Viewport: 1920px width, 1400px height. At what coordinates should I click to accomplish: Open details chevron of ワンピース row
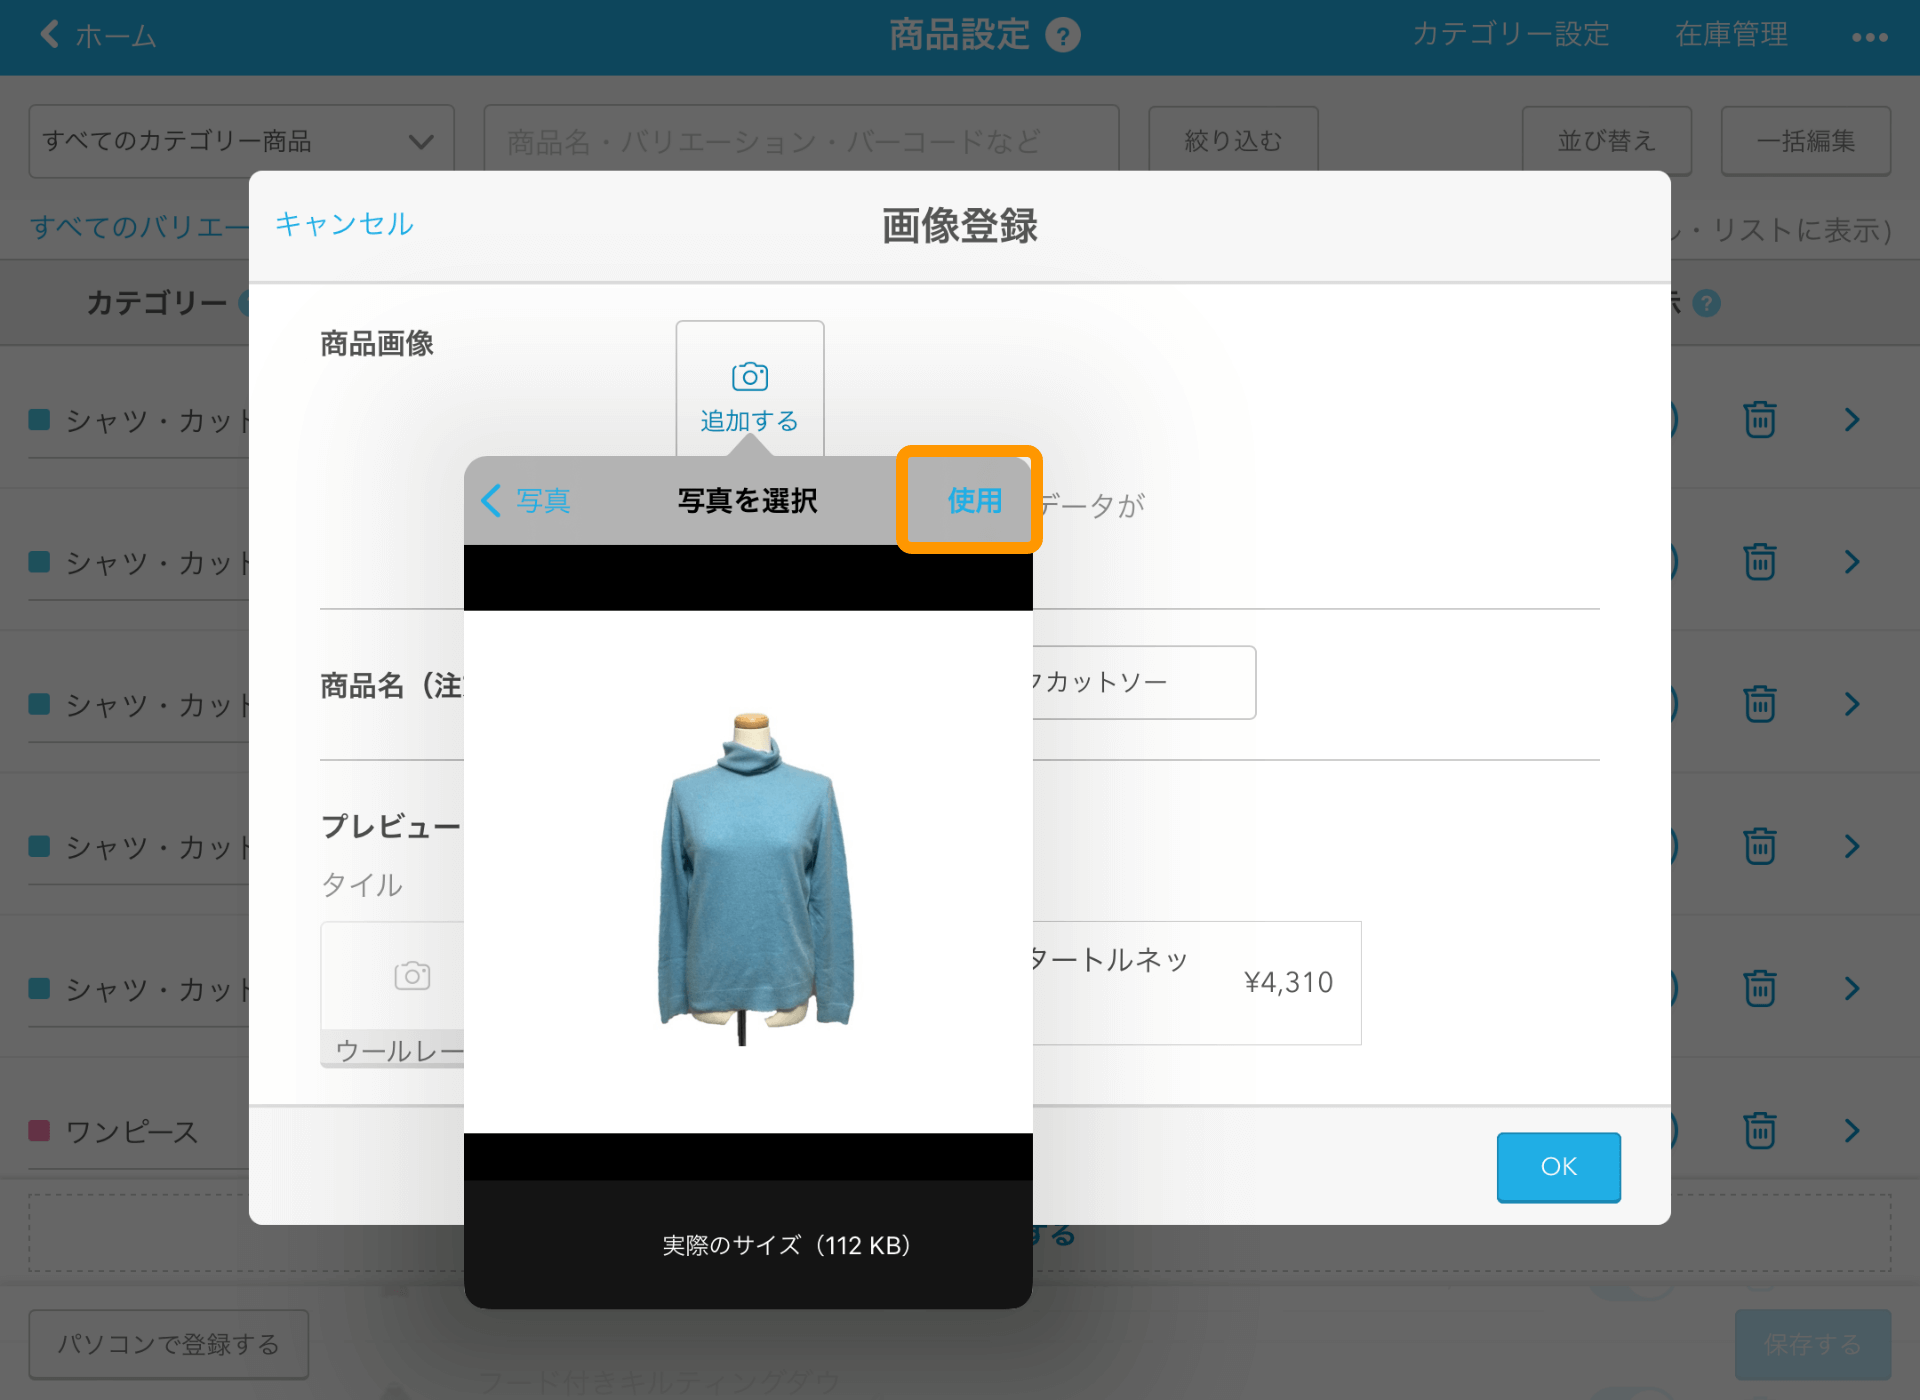click(x=1852, y=1130)
